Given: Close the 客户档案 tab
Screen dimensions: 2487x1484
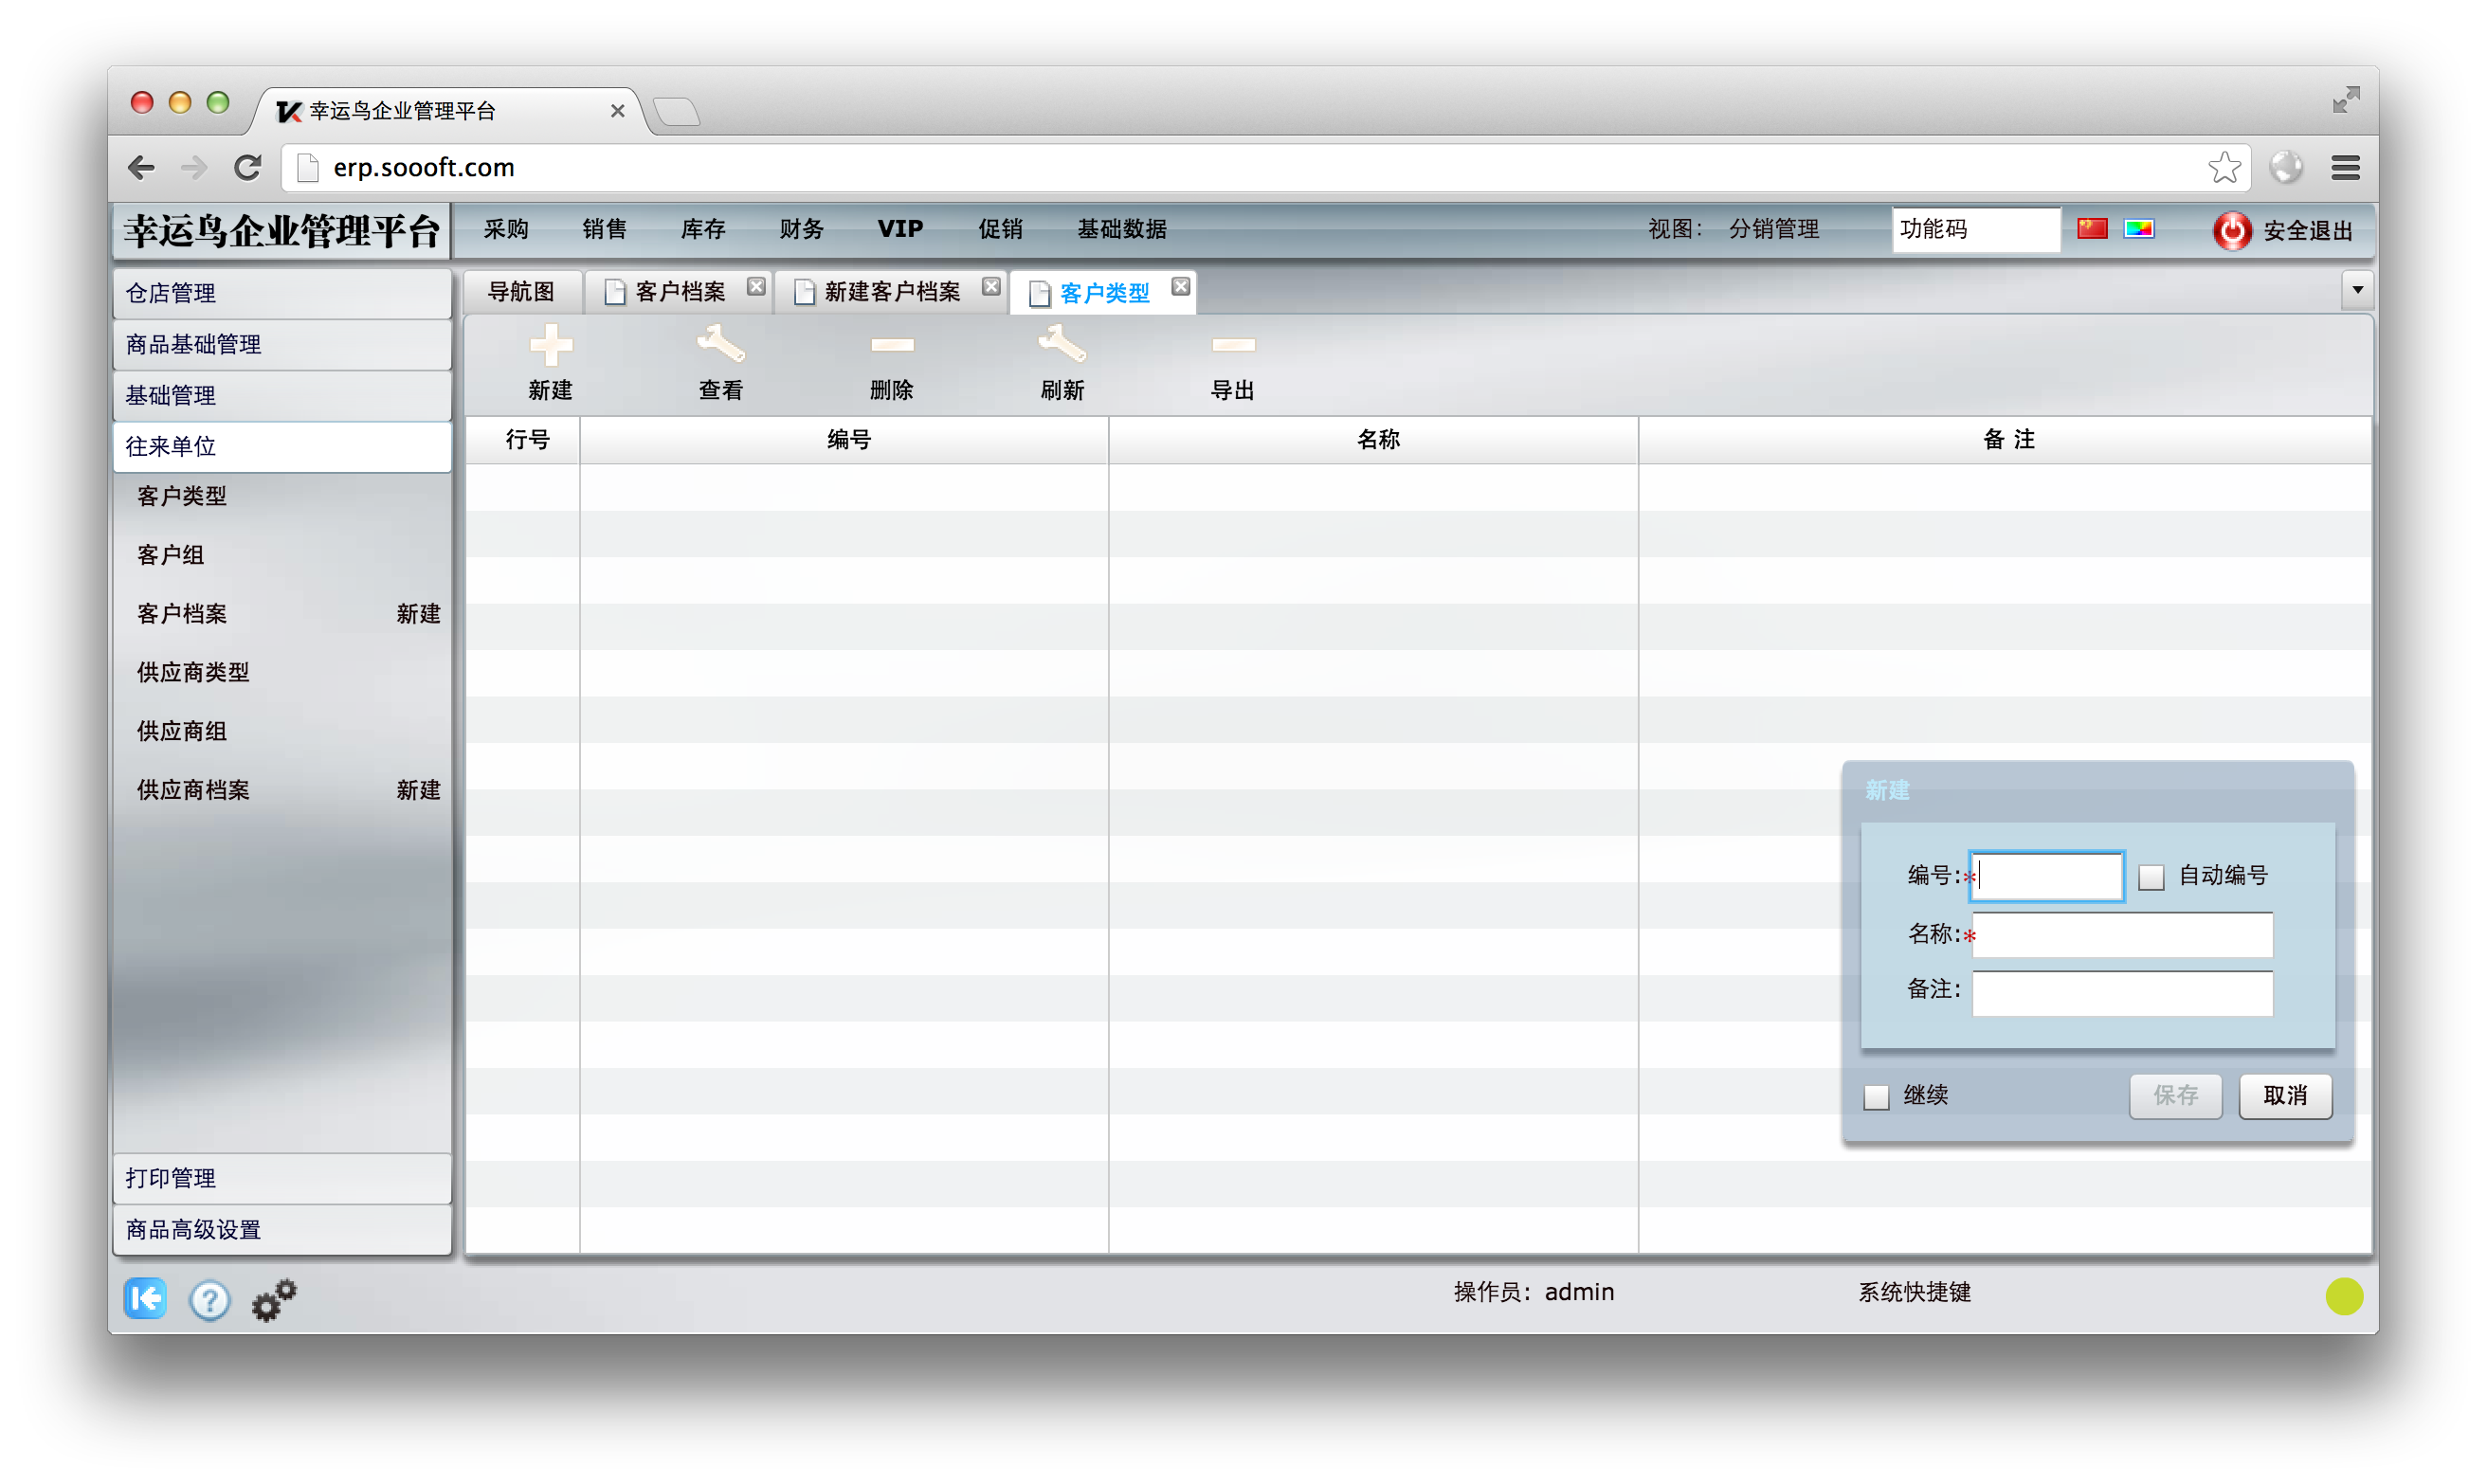Looking at the screenshot, I should pyautogui.click(x=756, y=286).
